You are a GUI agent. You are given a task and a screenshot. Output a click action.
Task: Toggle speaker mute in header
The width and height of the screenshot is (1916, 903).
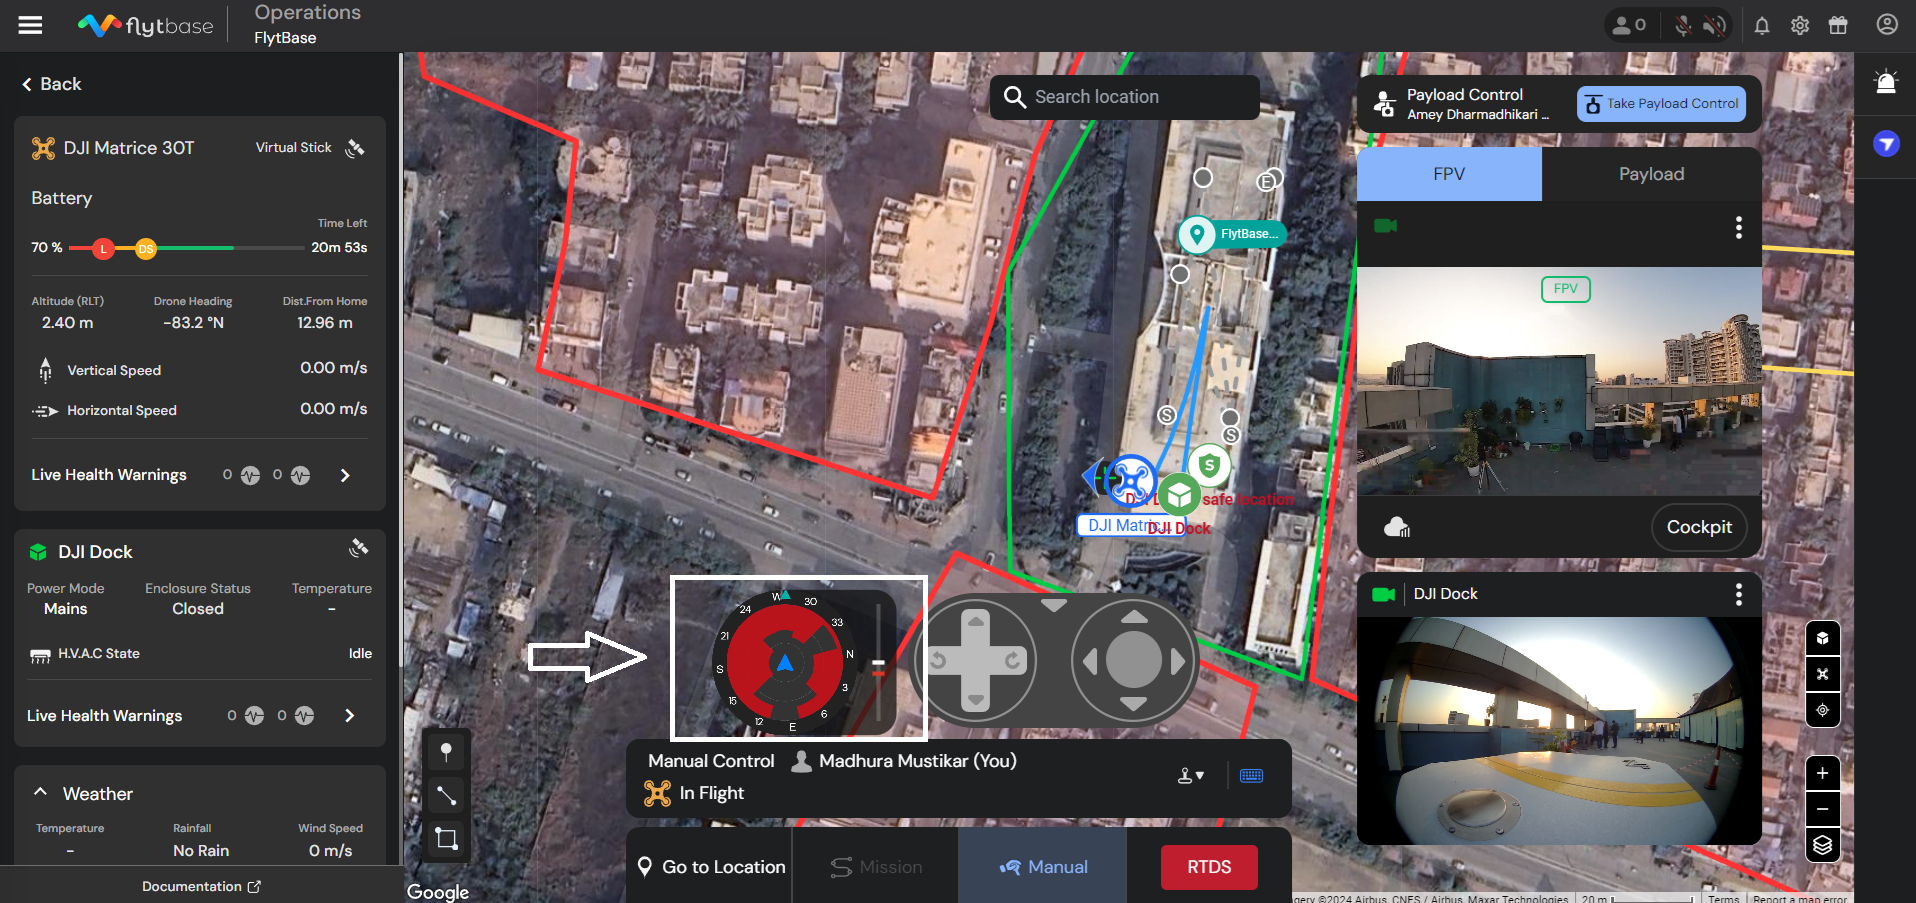(1714, 26)
